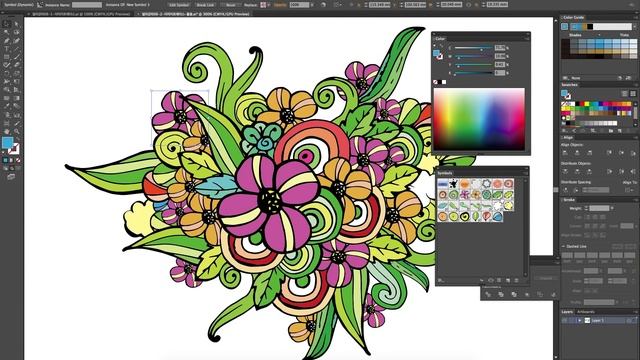The image size is (640, 360).
Task: Select the Eyedropper tool
Action: pos(7,106)
